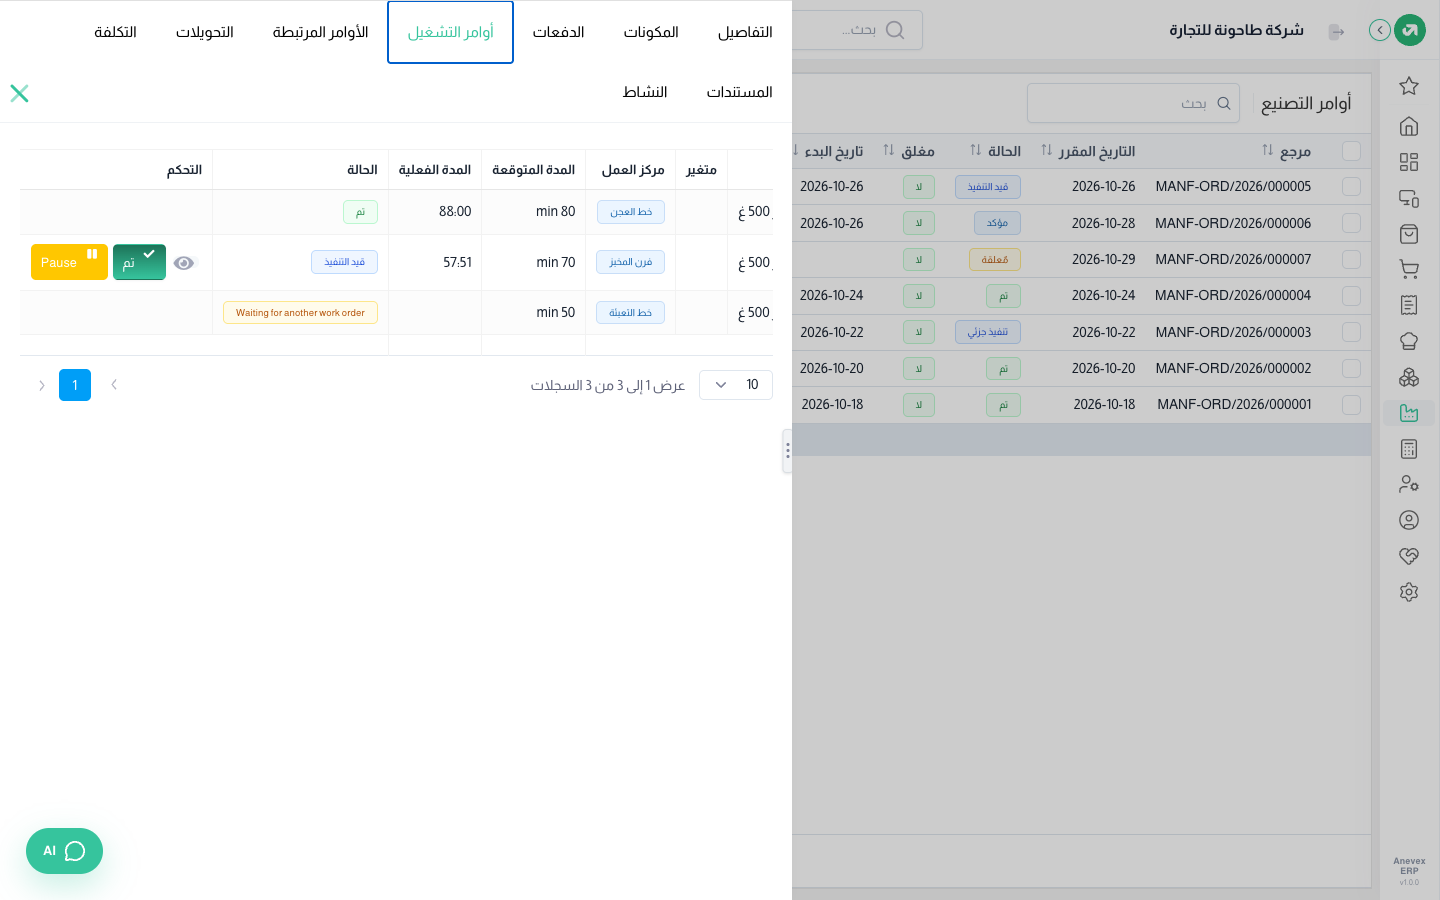Switch to التفاصيل tab

click(745, 32)
